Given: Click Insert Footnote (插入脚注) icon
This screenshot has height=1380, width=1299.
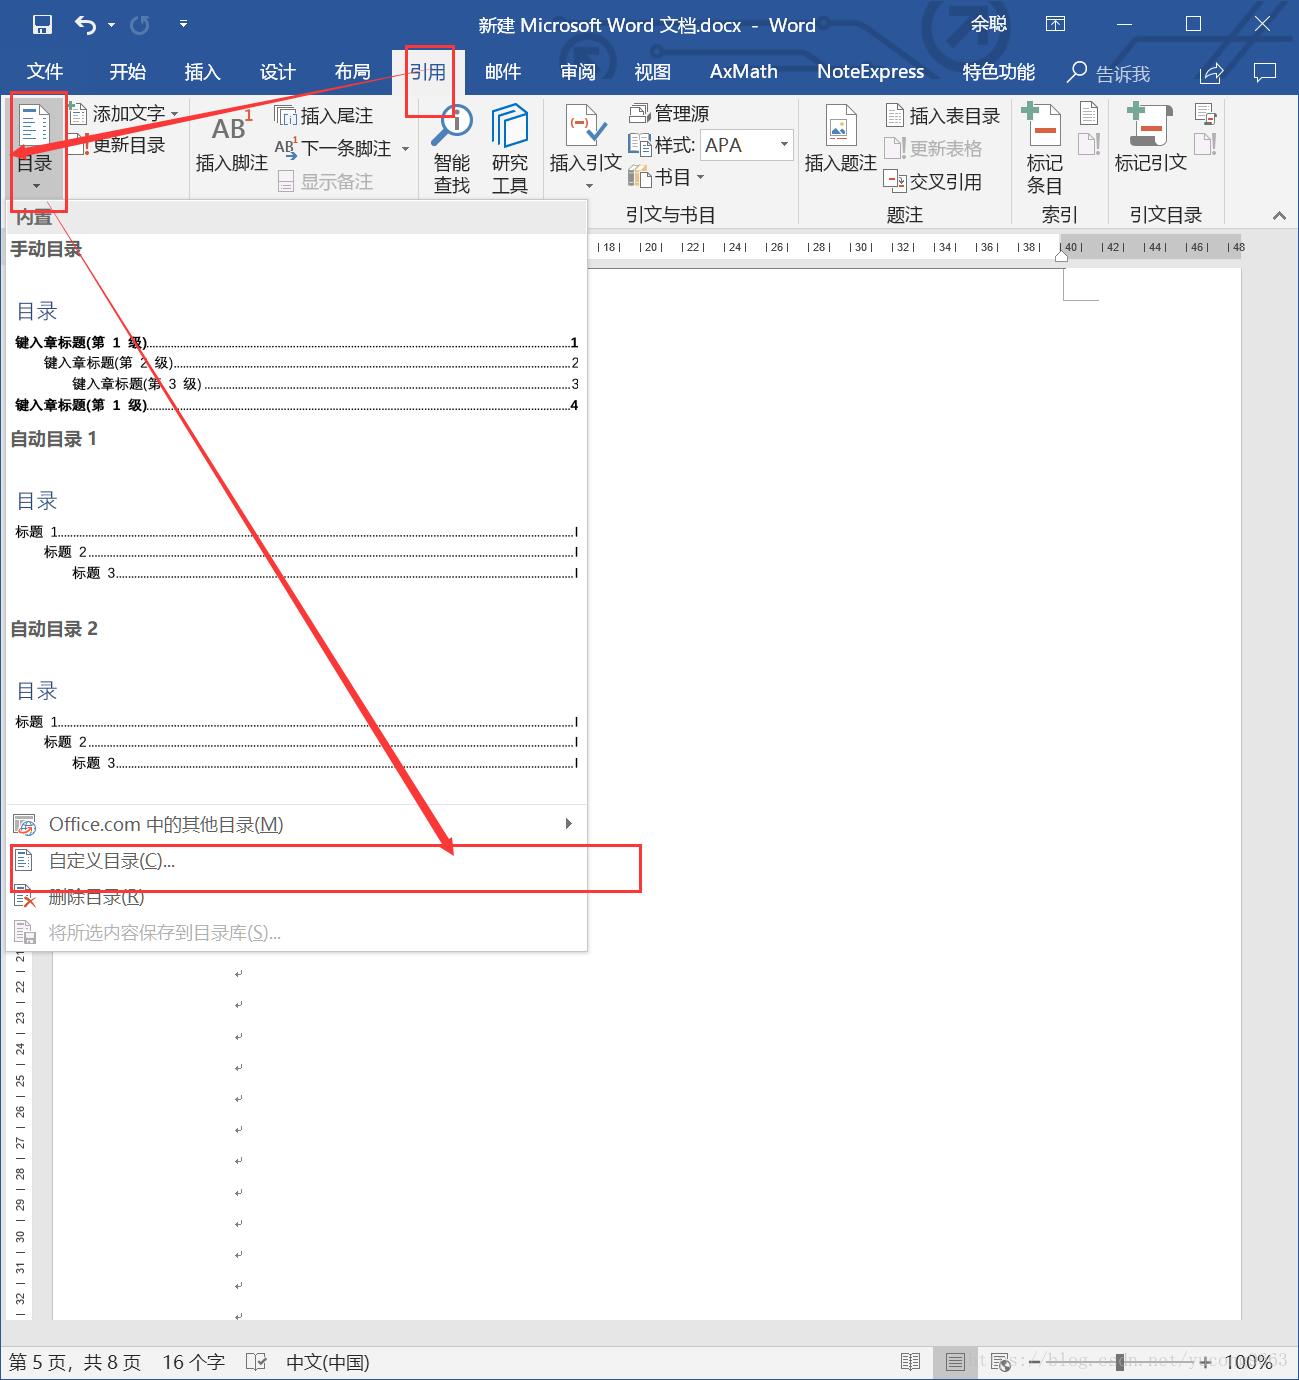Looking at the screenshot, I should pos(231,144).
